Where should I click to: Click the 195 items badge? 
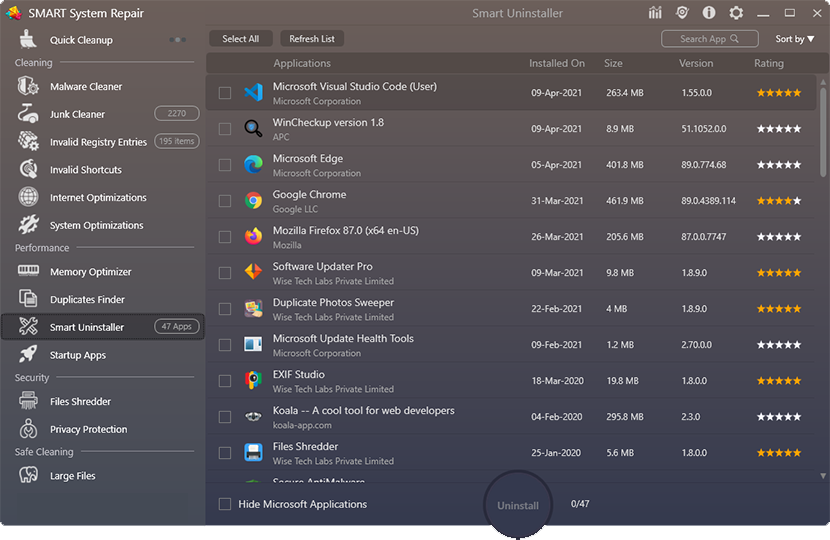coord(177,141)
